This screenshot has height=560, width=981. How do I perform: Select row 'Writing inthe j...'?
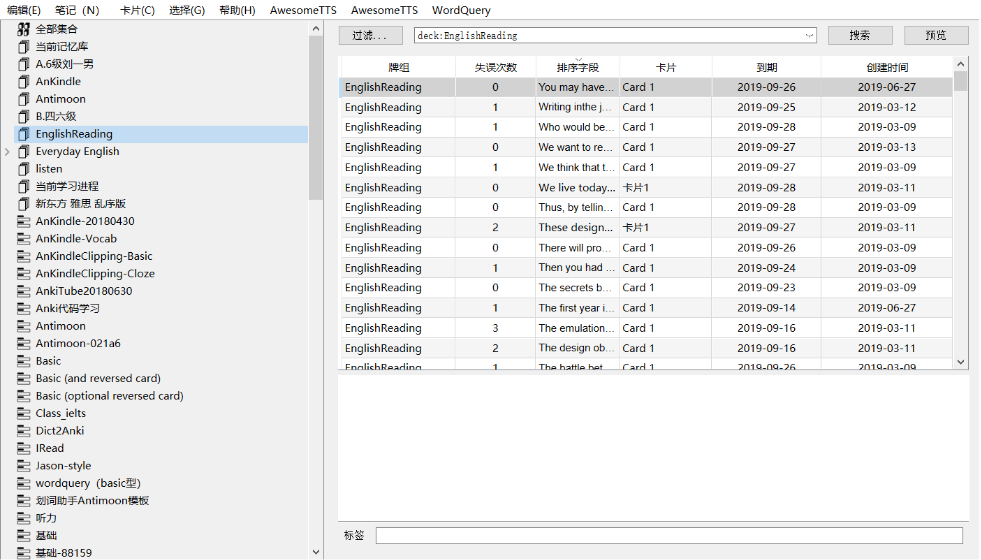coord(647,107)
